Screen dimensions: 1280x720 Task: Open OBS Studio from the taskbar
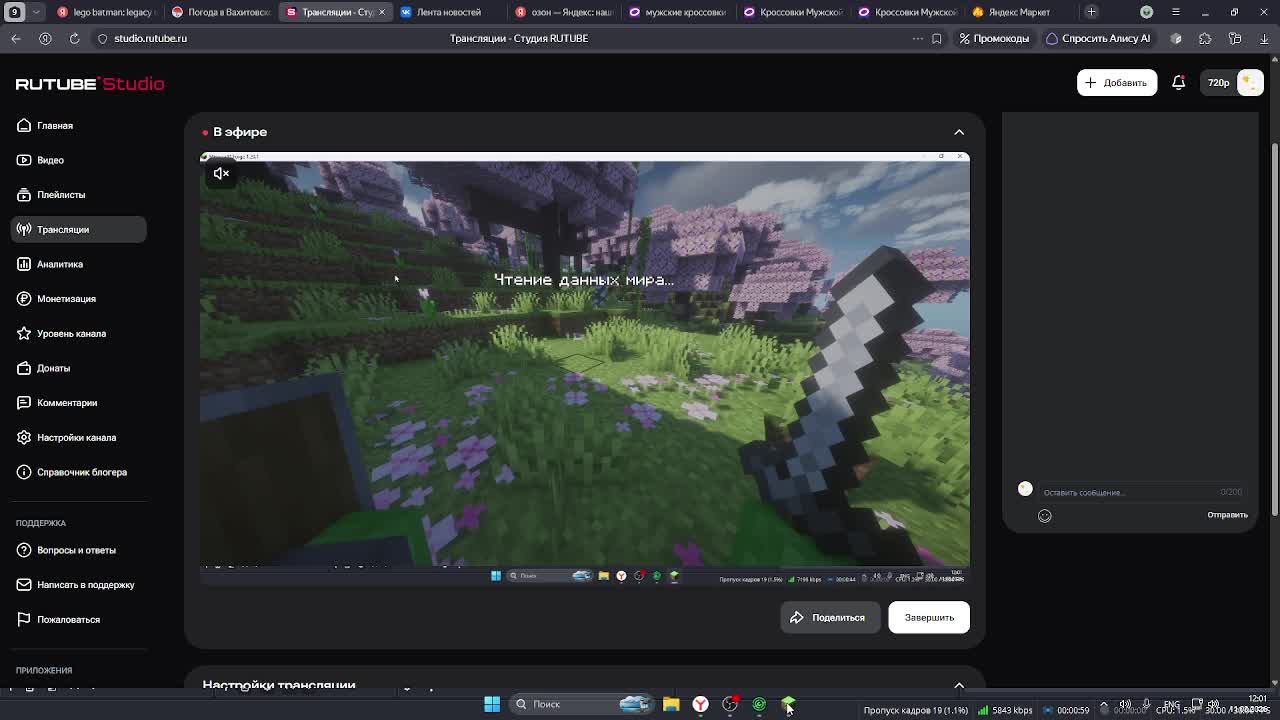pos(730,704)
